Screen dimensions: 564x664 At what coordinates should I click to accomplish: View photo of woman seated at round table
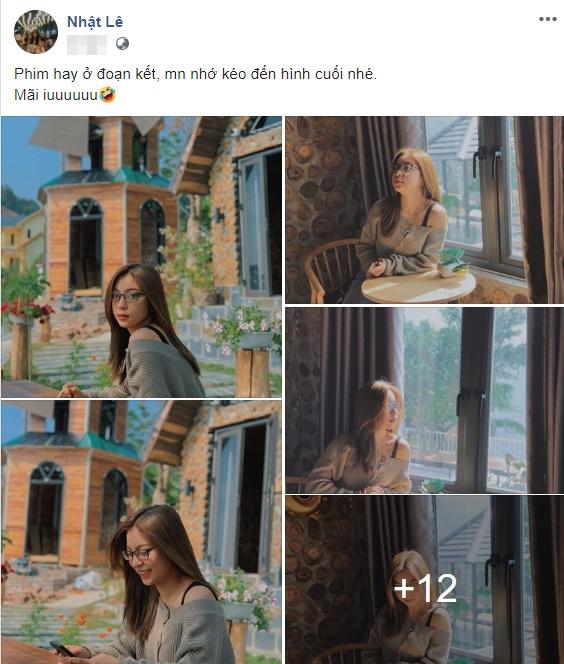pyautogui.click(x=424, y=210)
